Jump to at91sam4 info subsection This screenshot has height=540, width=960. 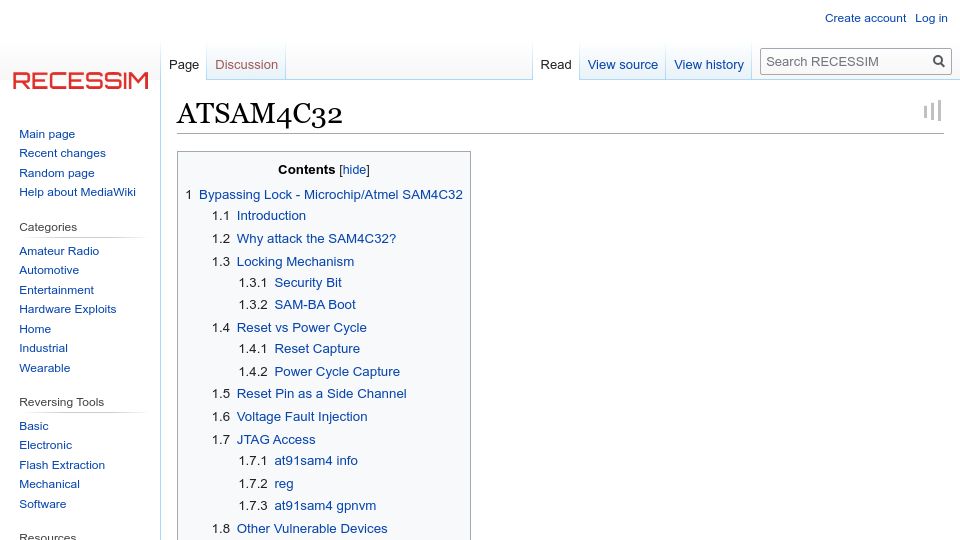tap(316, 461)
